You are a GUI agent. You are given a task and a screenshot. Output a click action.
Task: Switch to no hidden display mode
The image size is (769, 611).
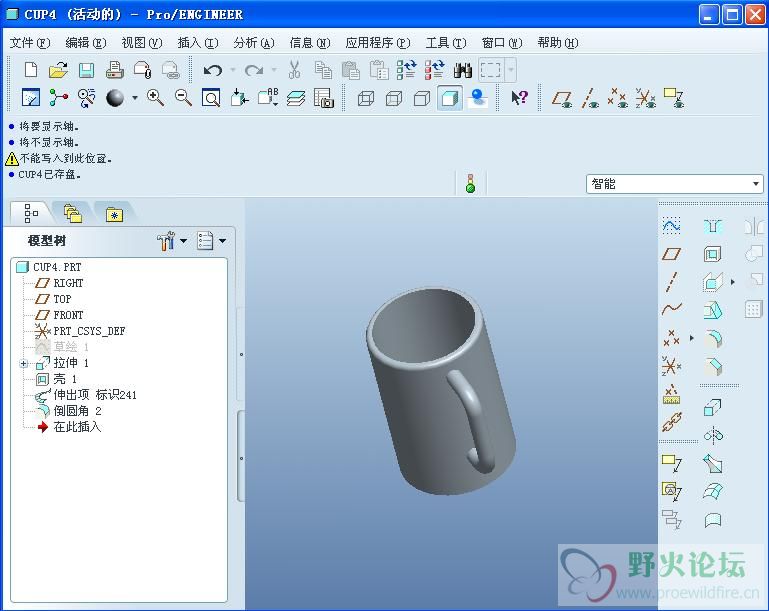(x=422, y=99)
